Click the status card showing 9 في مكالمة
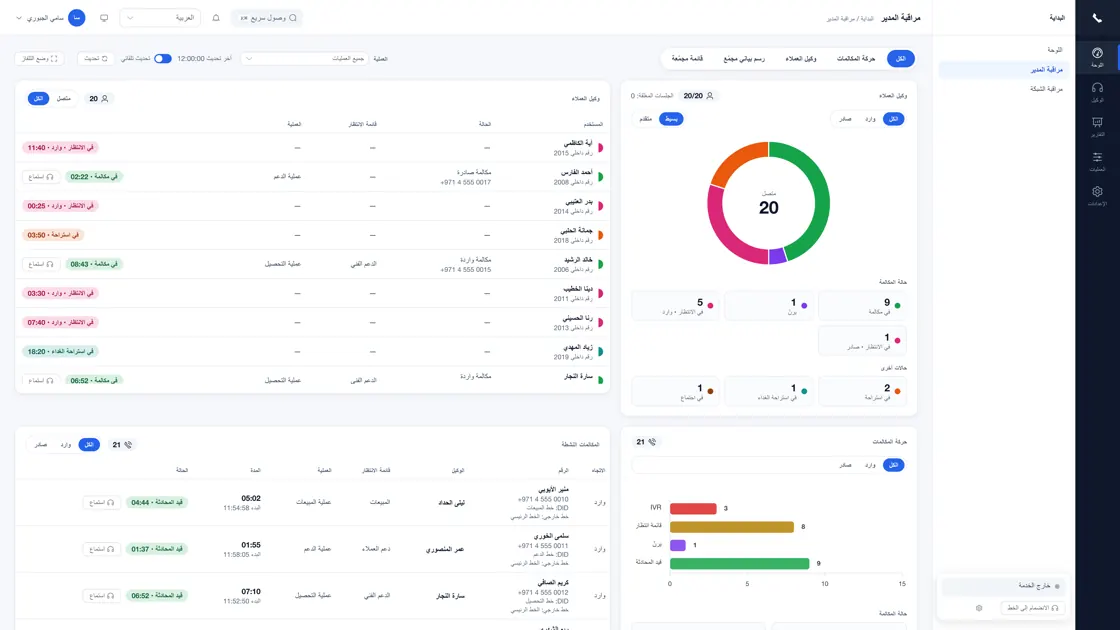 [x=863, y=306]
